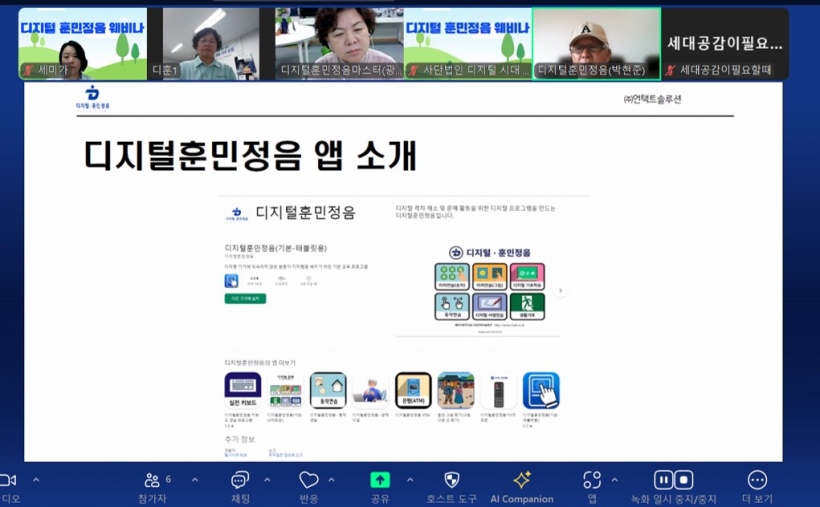Open the reactions (반응) heart icon
Viewport: 820px width, 507px height.
[309, 479]
